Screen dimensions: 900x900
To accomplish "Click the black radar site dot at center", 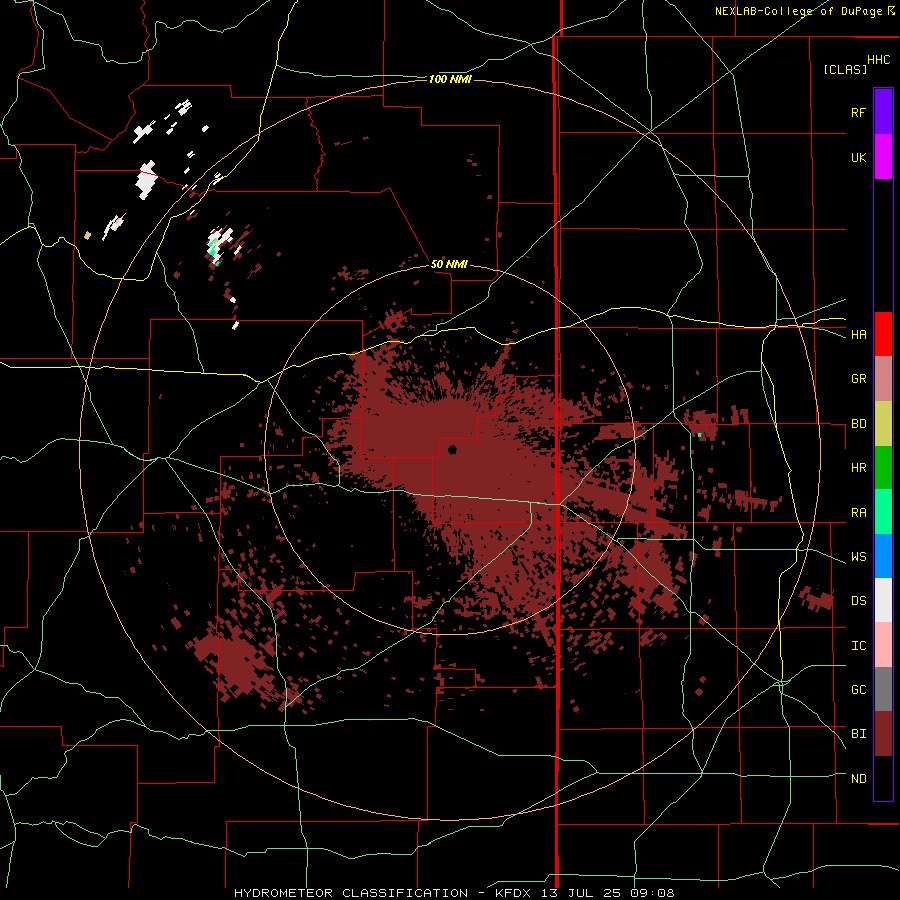I will (452, 449).
